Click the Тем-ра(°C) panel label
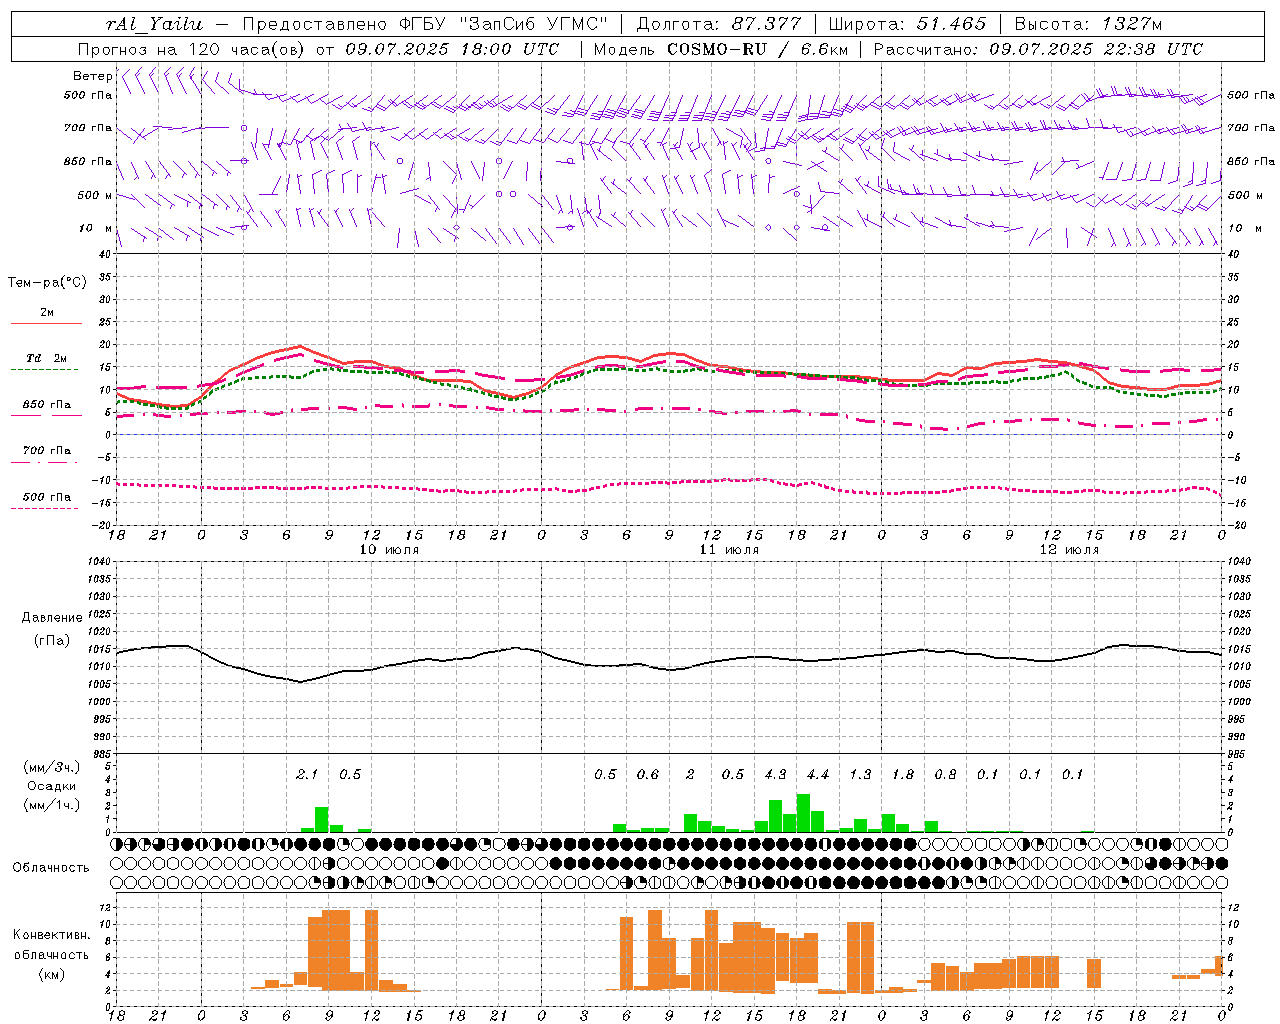The height and width of the screenshot is (1024, 1280). coord(47,283)
